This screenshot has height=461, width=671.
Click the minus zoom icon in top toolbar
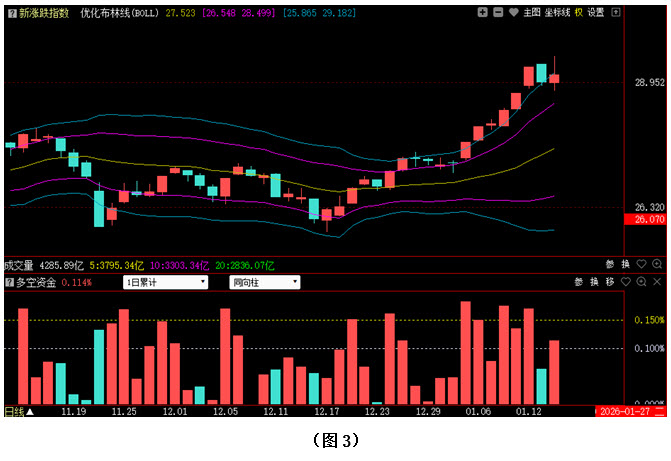click(497, 13)
